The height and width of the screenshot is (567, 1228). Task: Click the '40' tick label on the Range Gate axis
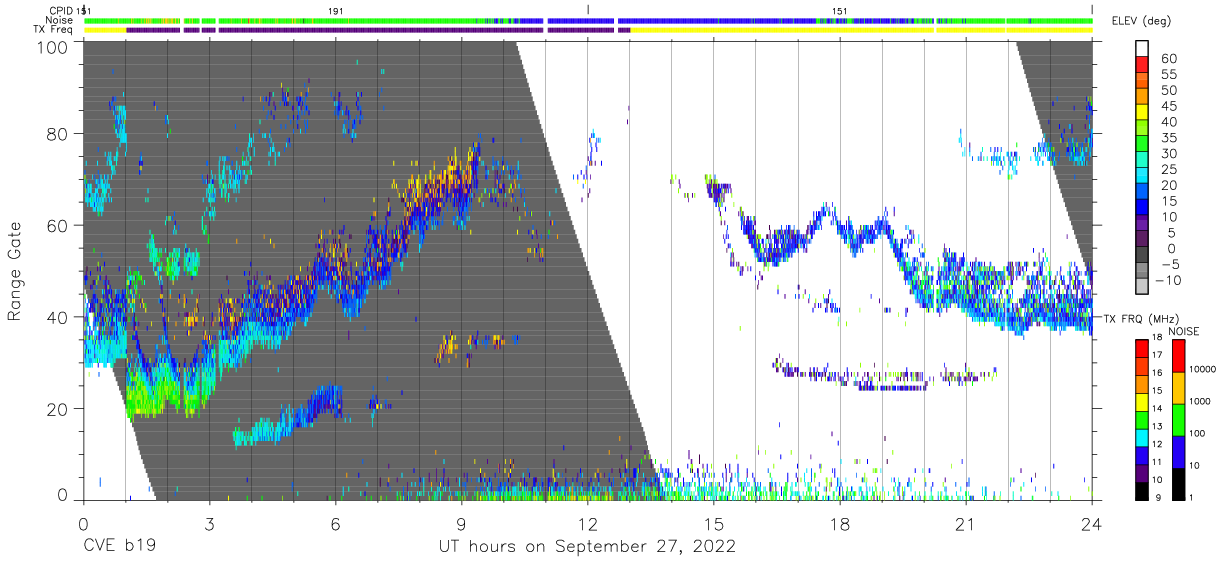click(57, 317)
